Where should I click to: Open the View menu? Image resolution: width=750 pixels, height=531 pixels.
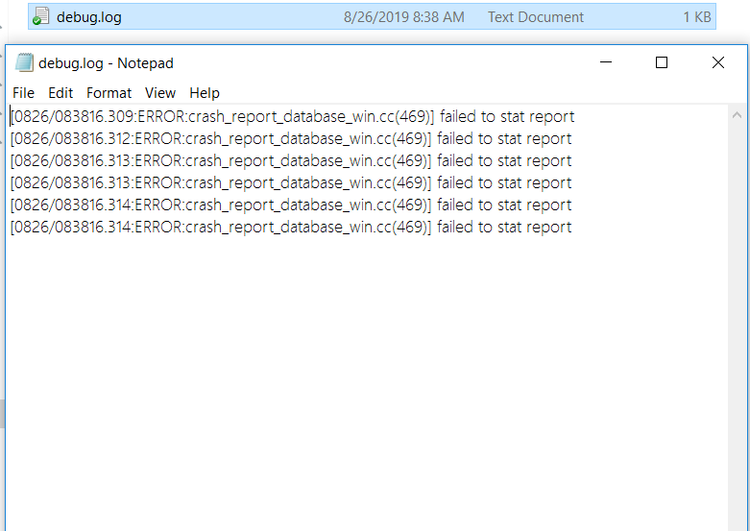[160, 93]
